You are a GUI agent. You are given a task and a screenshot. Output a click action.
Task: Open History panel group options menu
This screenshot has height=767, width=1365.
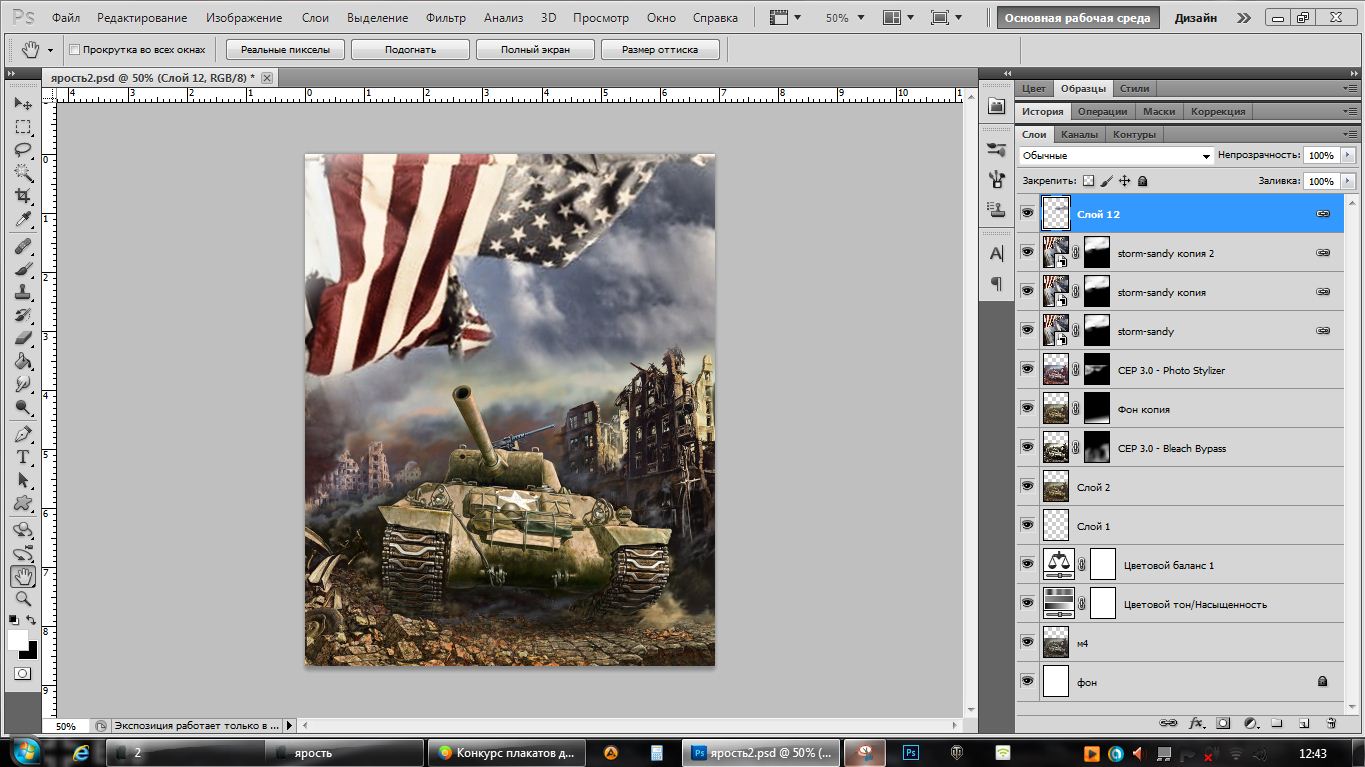coord(1351,111)
